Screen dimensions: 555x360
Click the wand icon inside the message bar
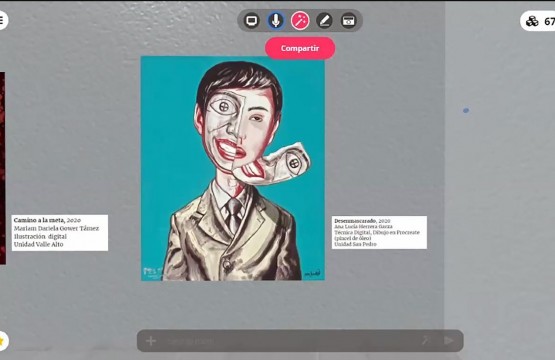[425, 341]
